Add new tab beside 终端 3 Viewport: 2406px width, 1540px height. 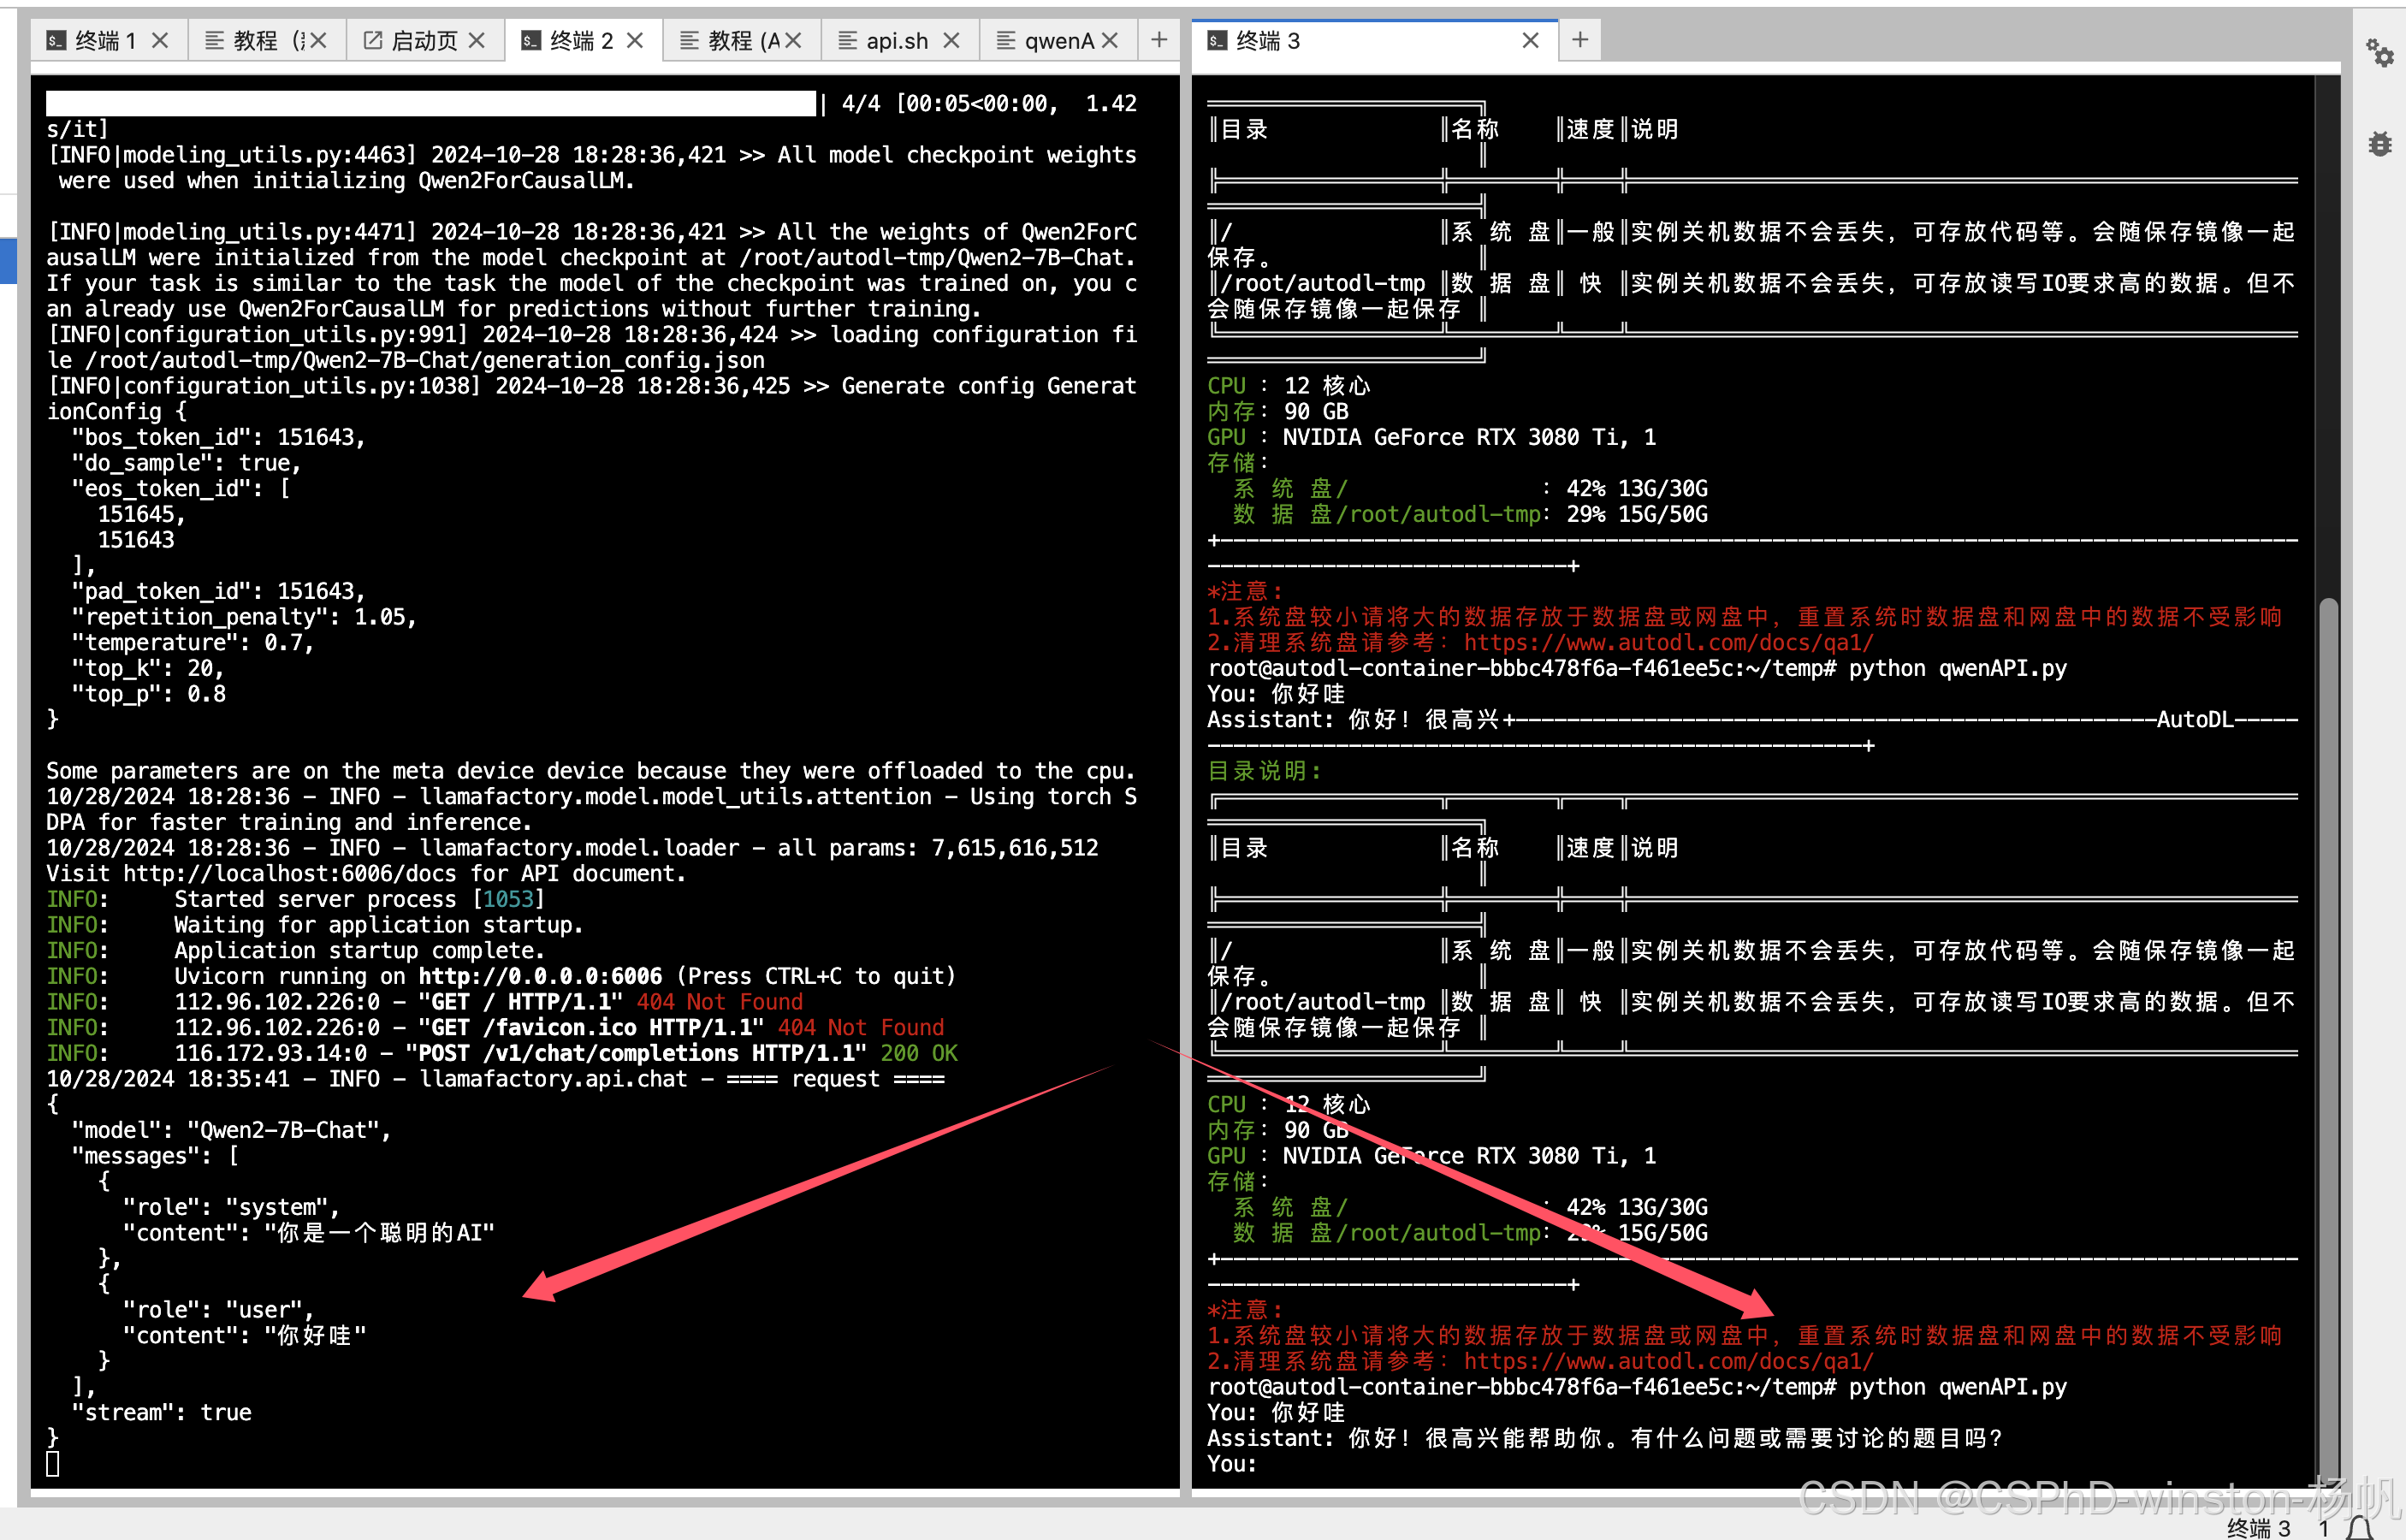point(1580,40)
